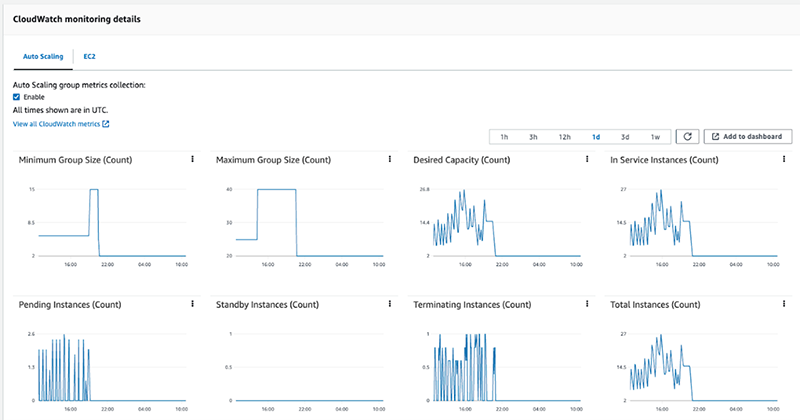Click the Minimum Group Size (Count) title
Viewport: 800px width, 420px height.
point(76,160)
